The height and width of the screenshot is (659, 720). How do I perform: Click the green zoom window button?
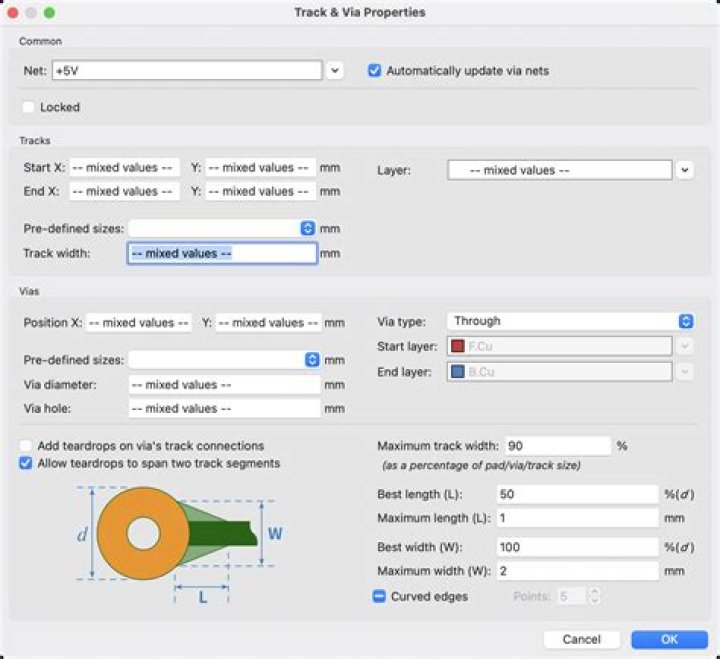(x=50, y=12)
